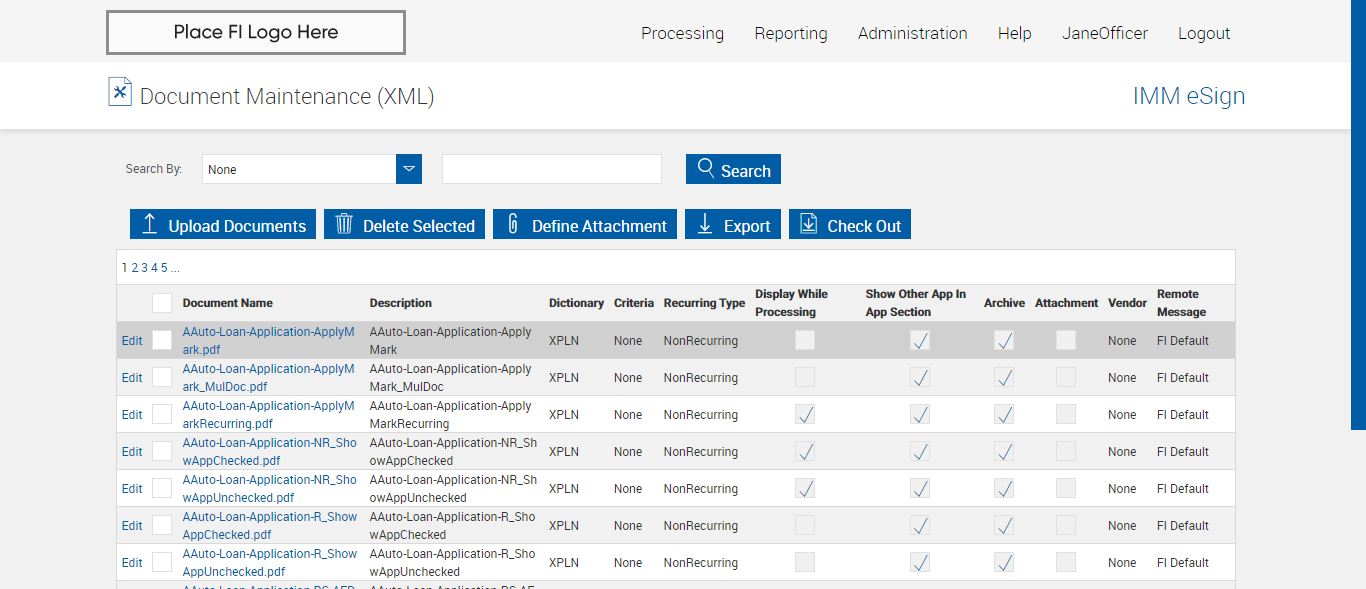
Task: Click the magnifying glass Search icon
Action: click(706, 168)
